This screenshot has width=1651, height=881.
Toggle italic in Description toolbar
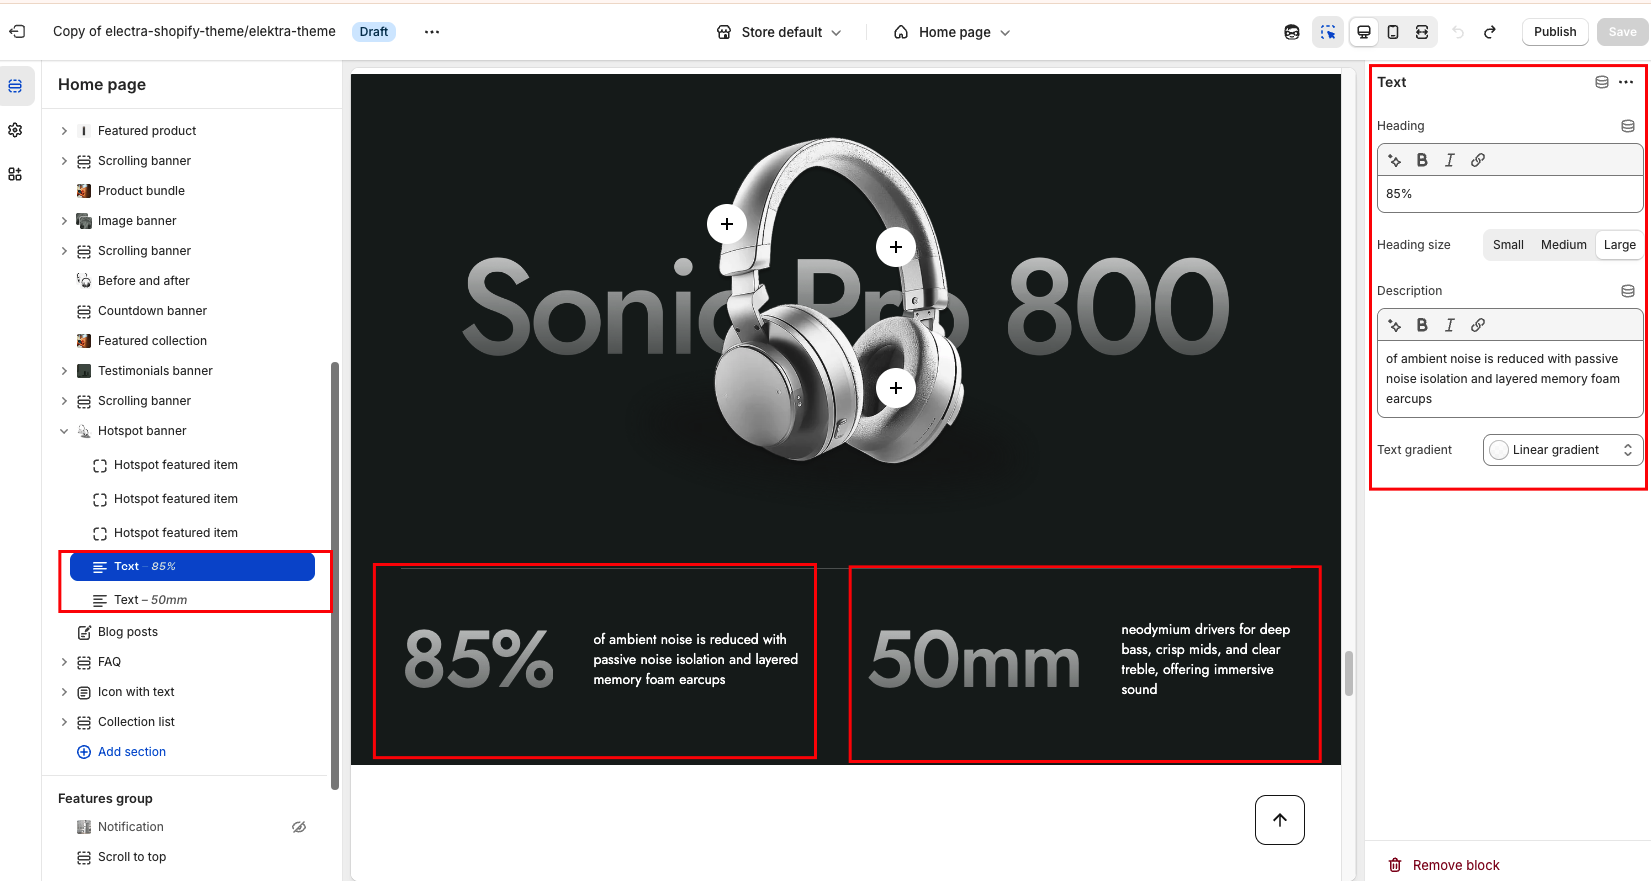[x=1450, y=325]
